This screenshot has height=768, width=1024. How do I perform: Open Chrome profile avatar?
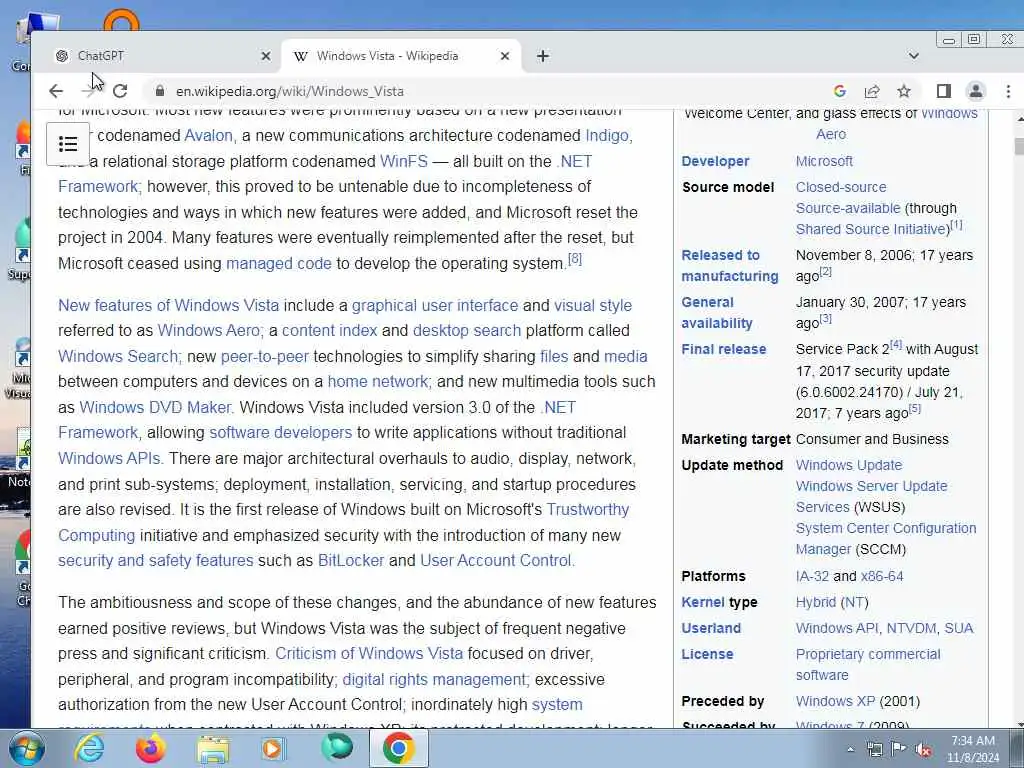point(976,91)
